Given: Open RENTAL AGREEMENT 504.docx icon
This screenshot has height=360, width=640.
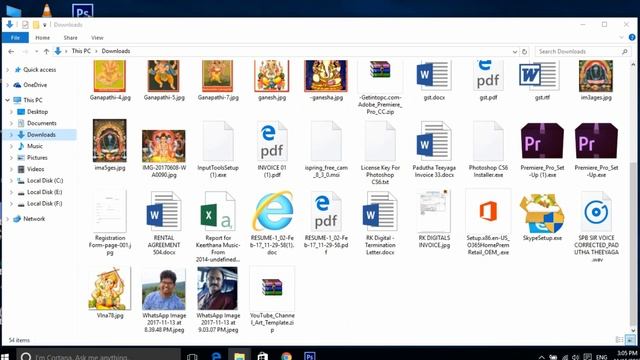Looking at the screenshot, I should pos(164,211).
